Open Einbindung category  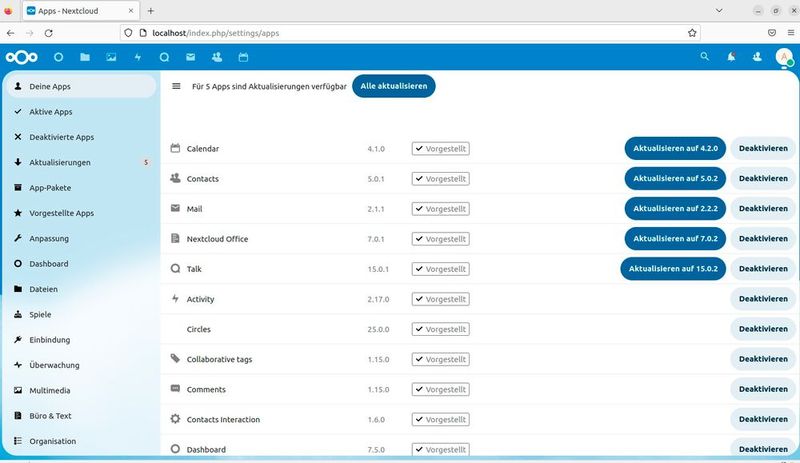(x=82, y=340)
